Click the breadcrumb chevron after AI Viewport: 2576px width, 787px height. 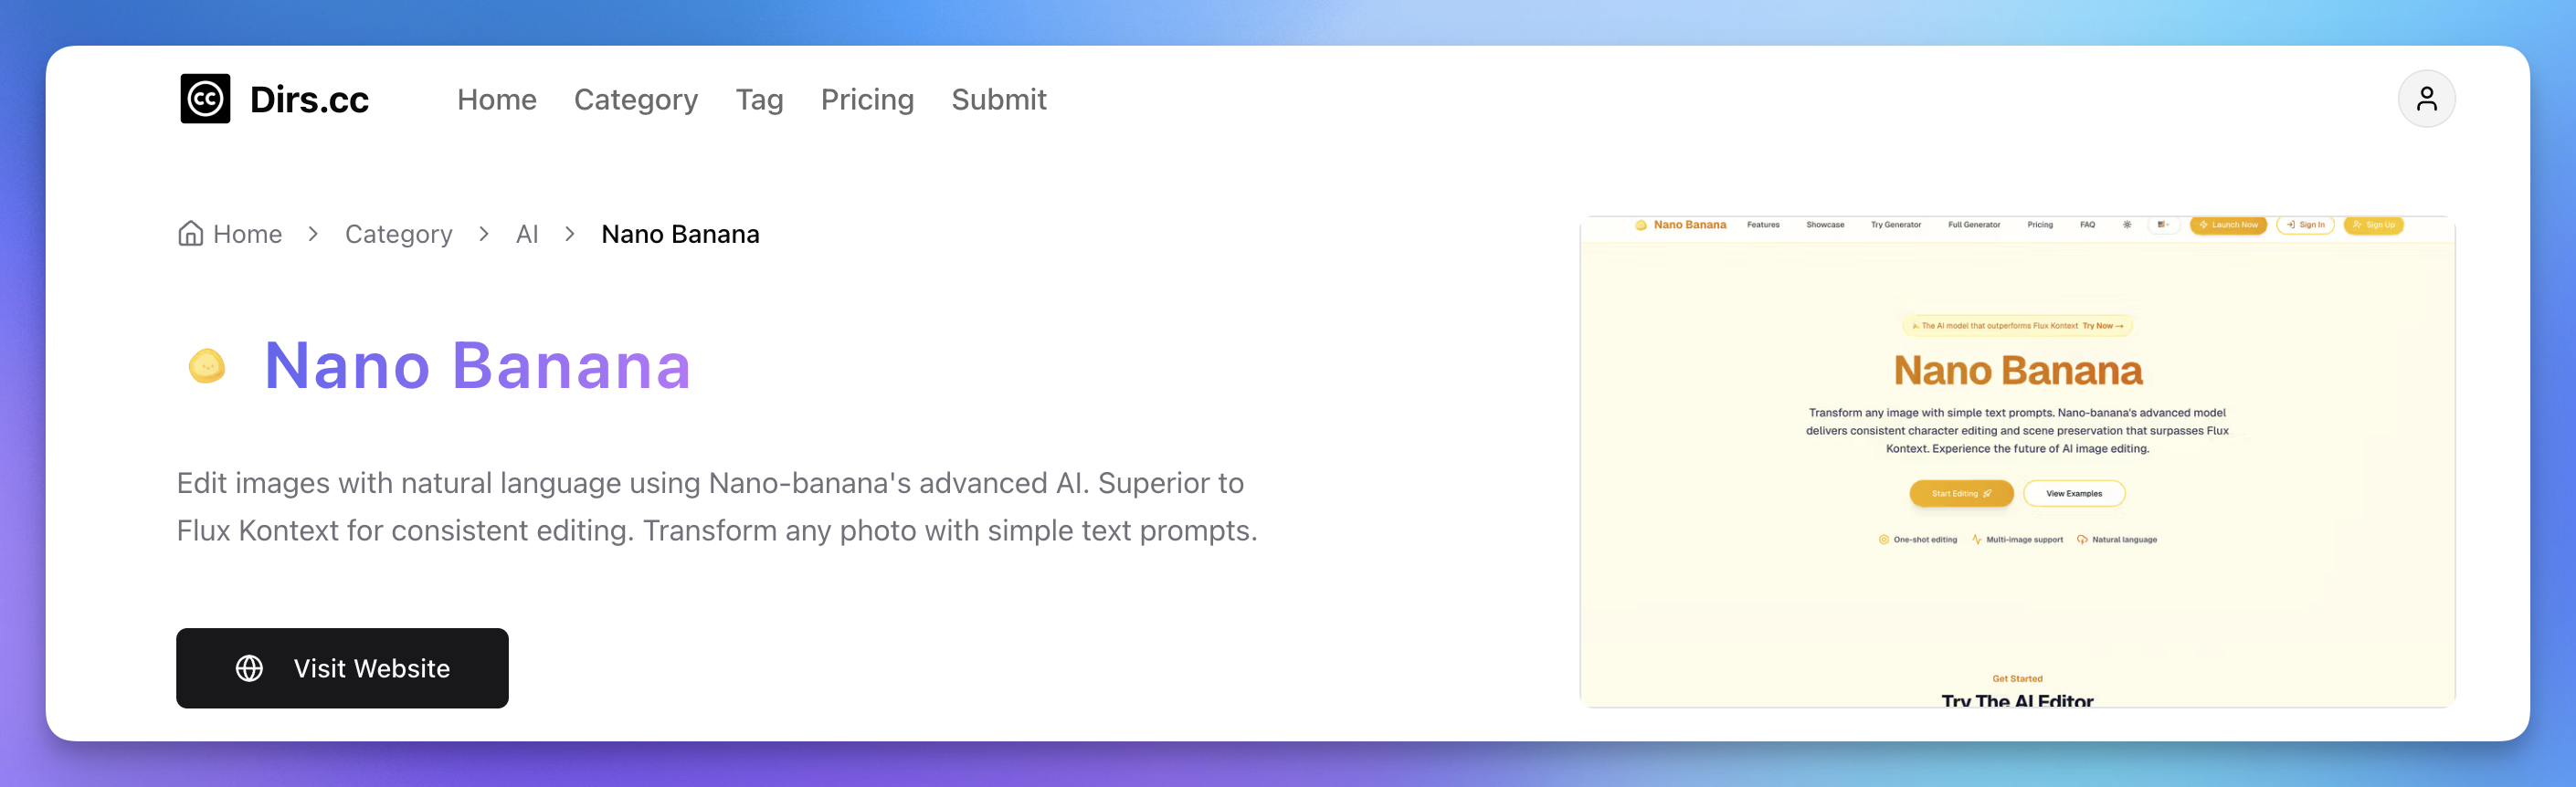[x=570, y=234]
